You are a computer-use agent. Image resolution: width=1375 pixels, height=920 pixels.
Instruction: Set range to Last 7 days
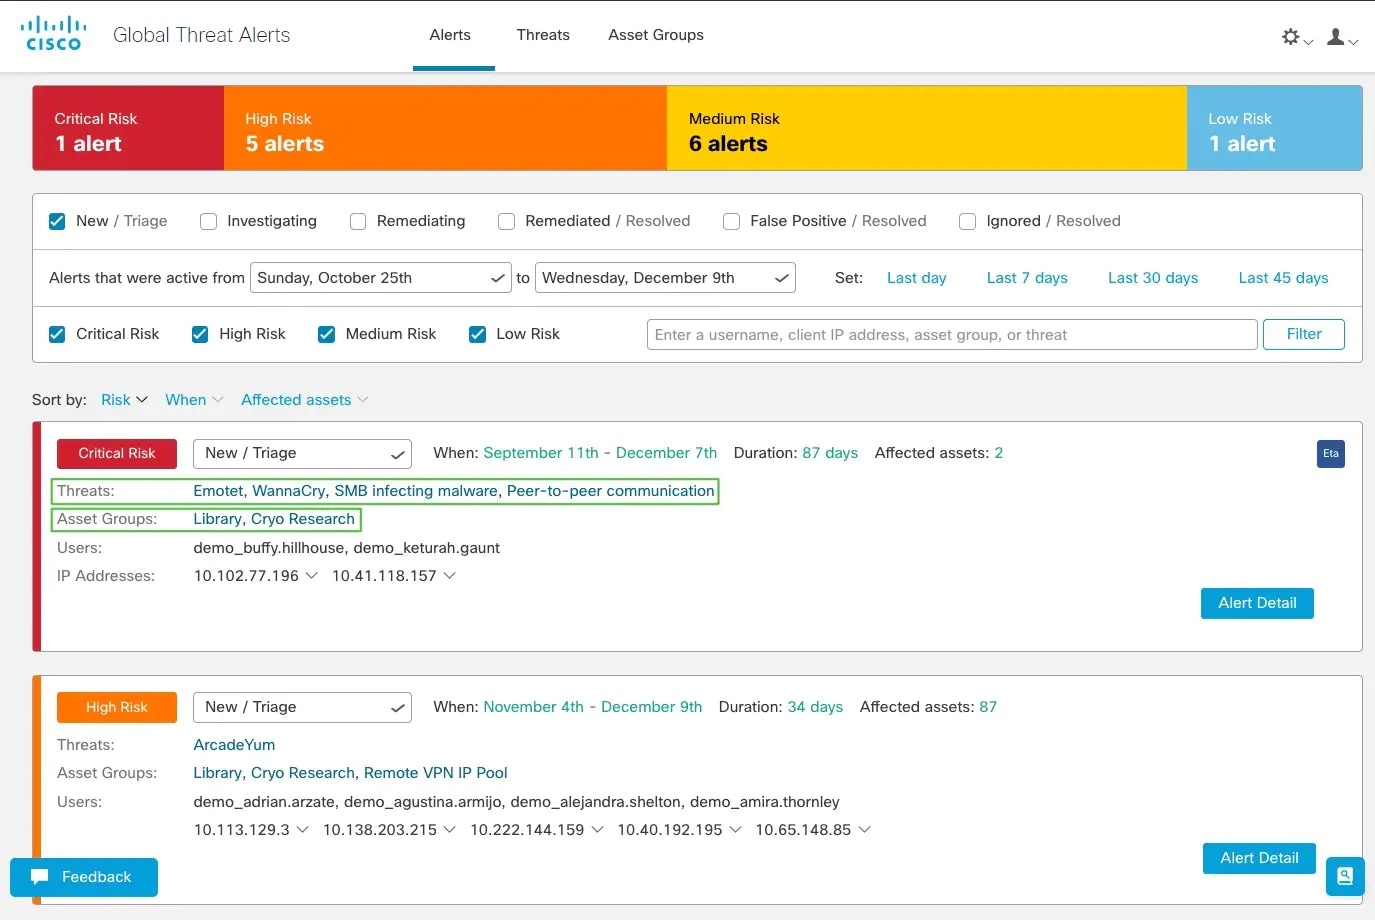point(1027,278)
